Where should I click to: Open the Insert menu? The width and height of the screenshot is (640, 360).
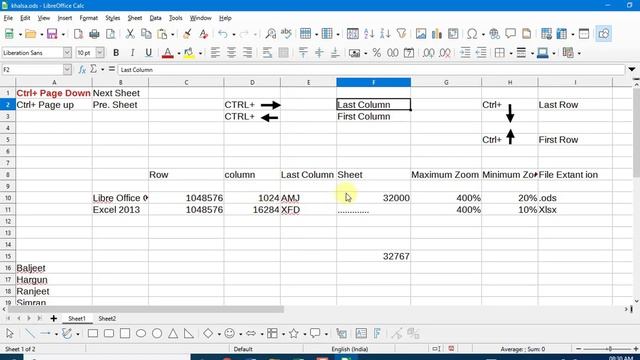[x=64, y=18]
